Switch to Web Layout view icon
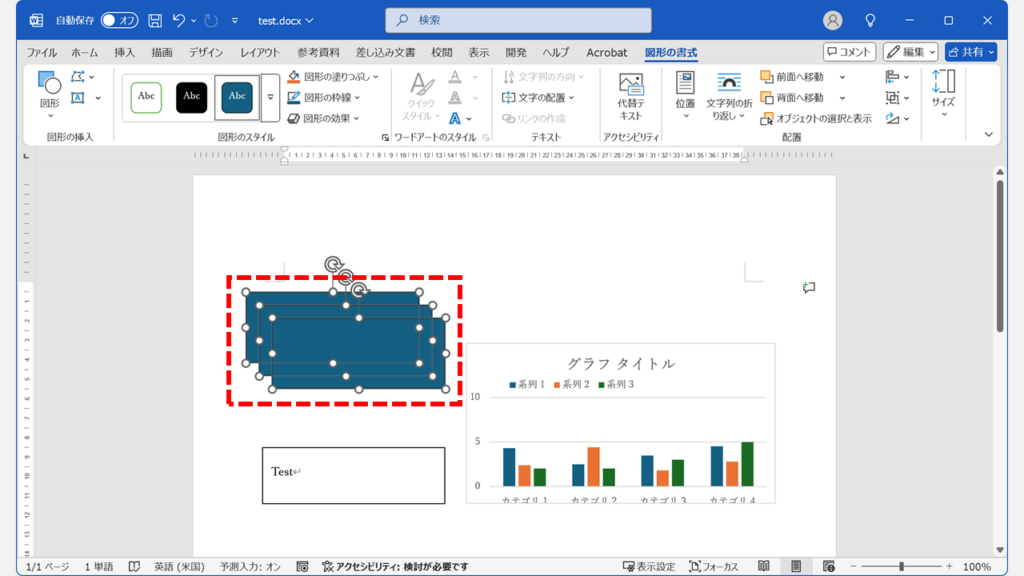The width and height of the screenshot is (1024, 576). [829, 566]
